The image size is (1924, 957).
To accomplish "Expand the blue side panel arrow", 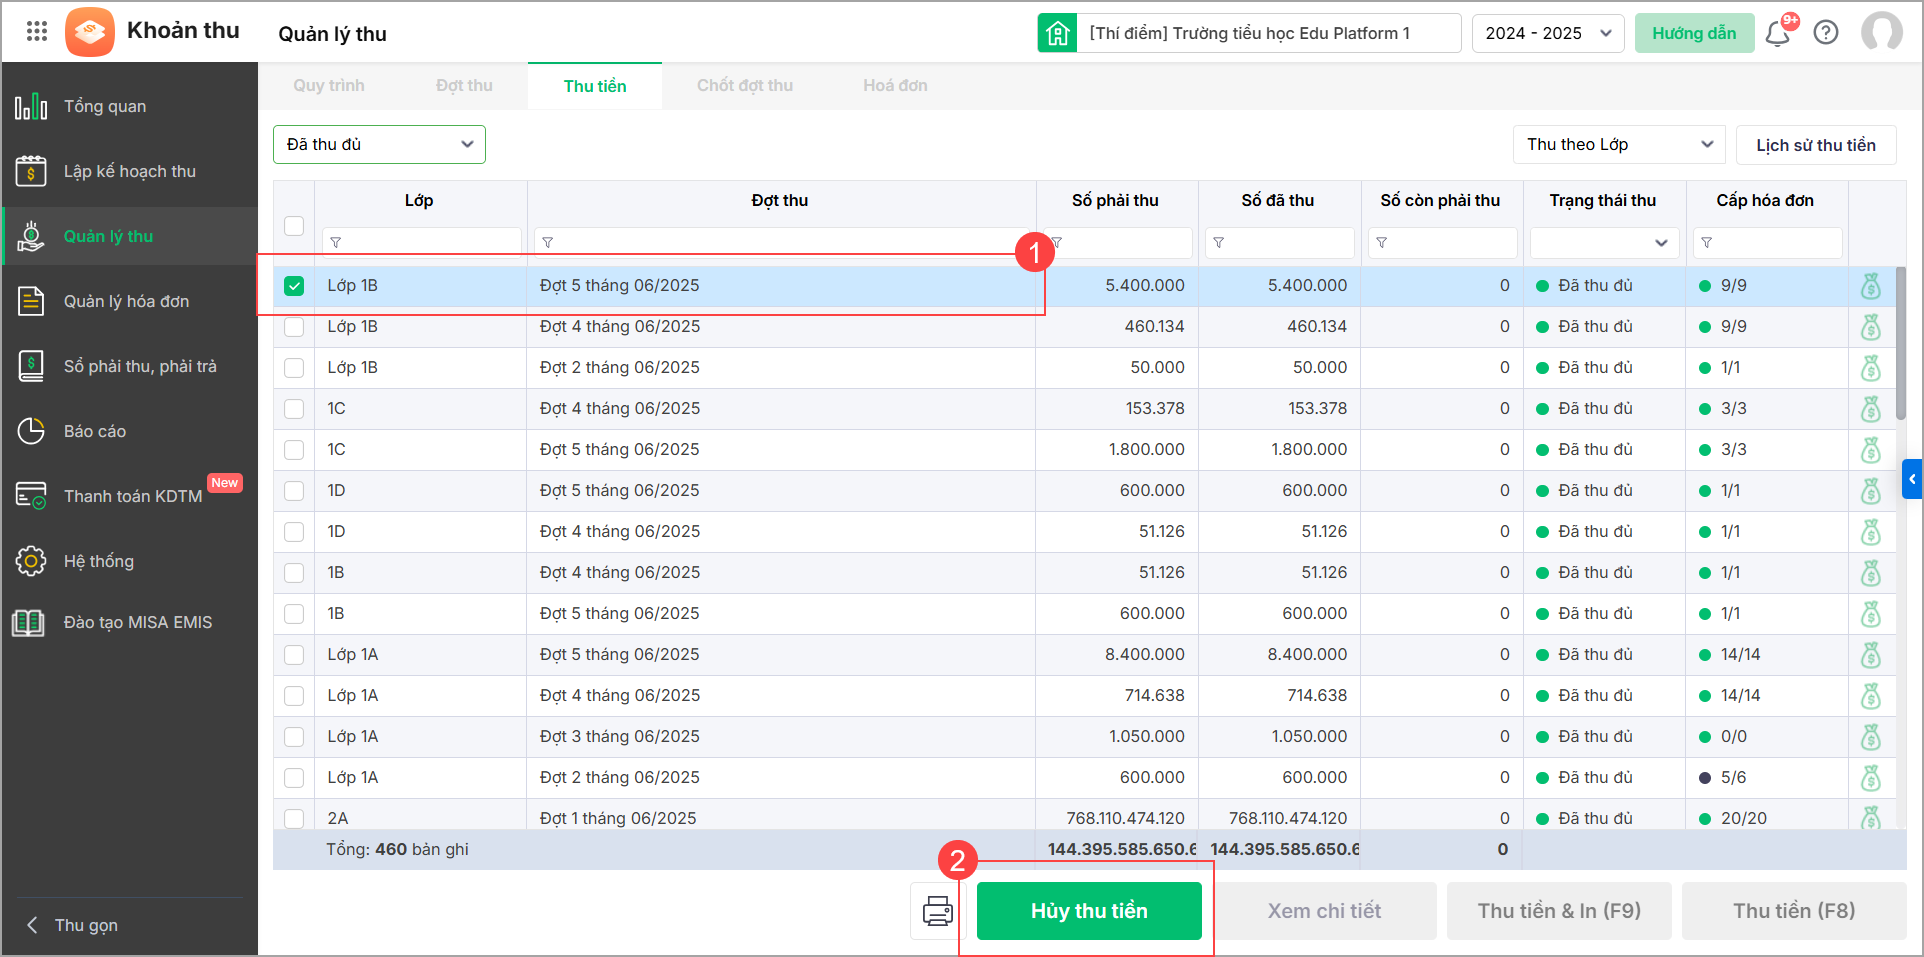I will click(1912, 479).
